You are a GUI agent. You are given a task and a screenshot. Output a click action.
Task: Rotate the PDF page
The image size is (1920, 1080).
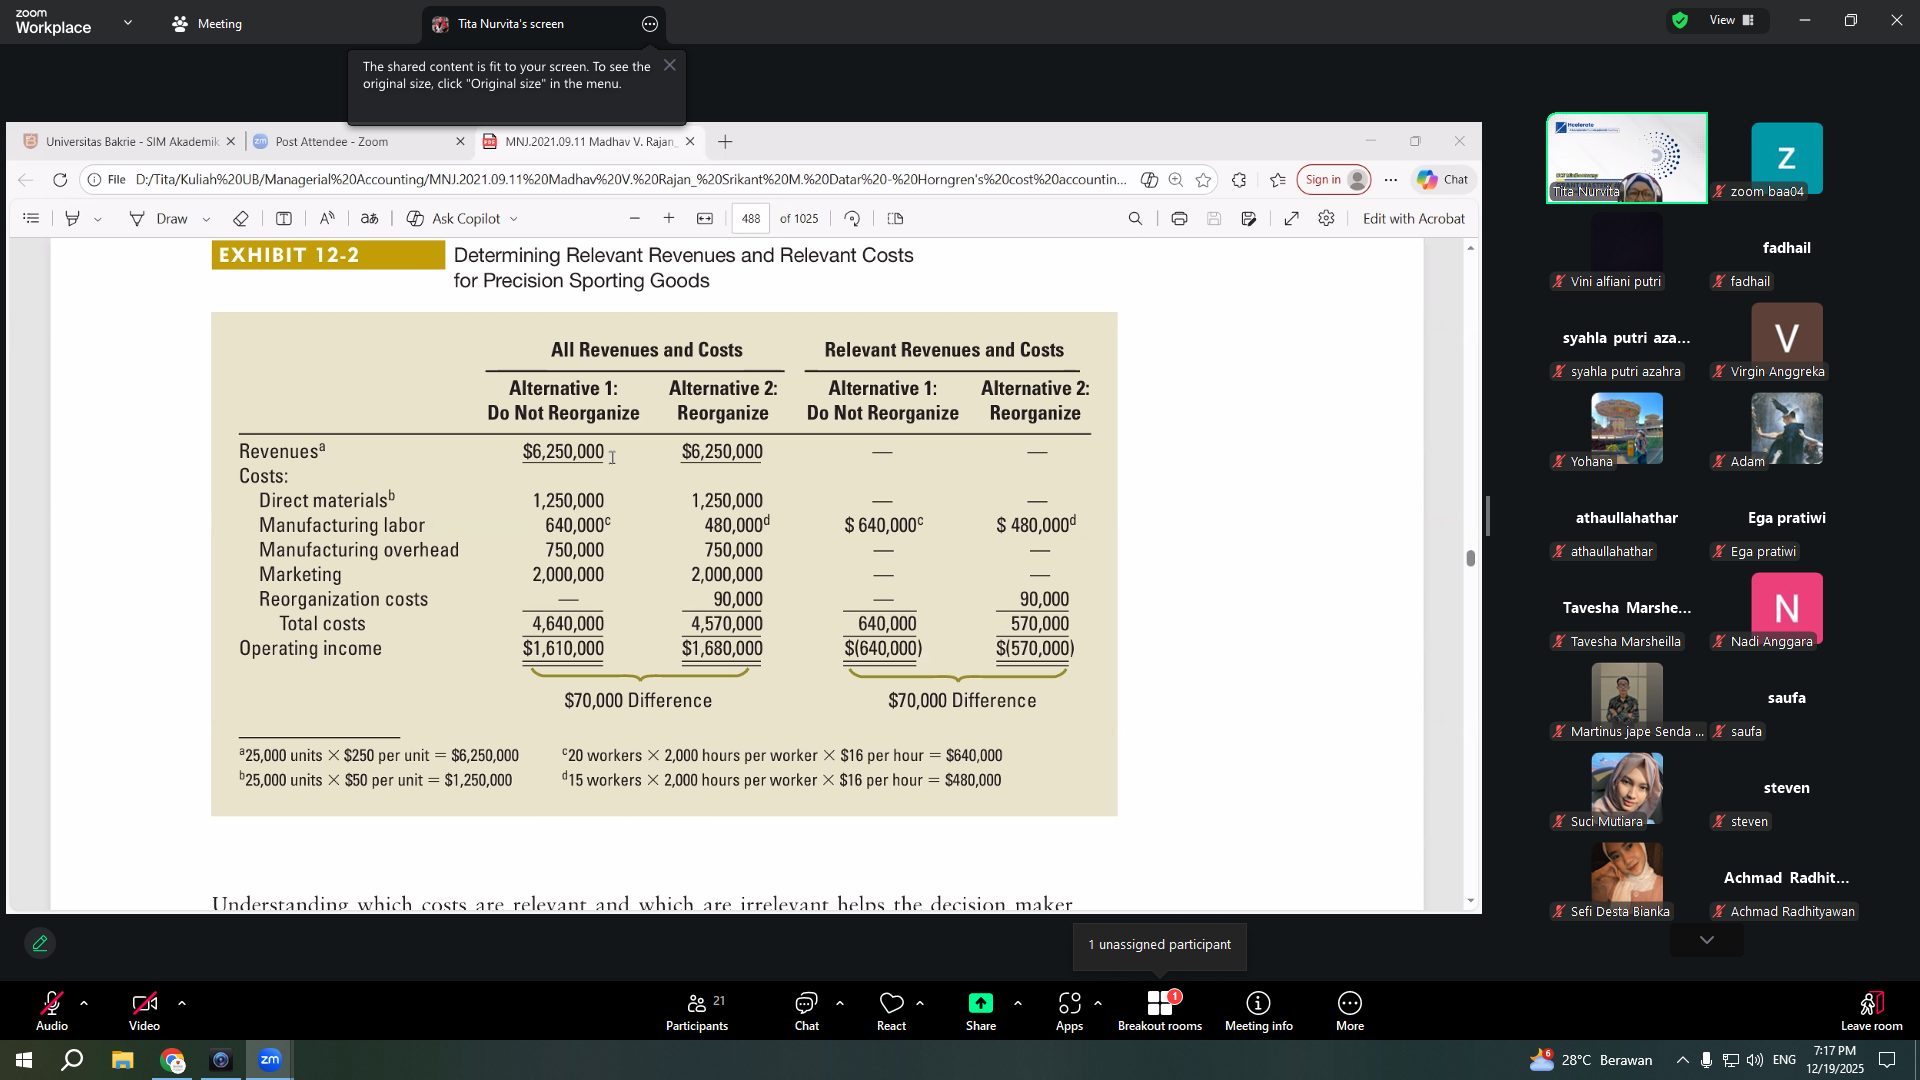tap(852, 218)
